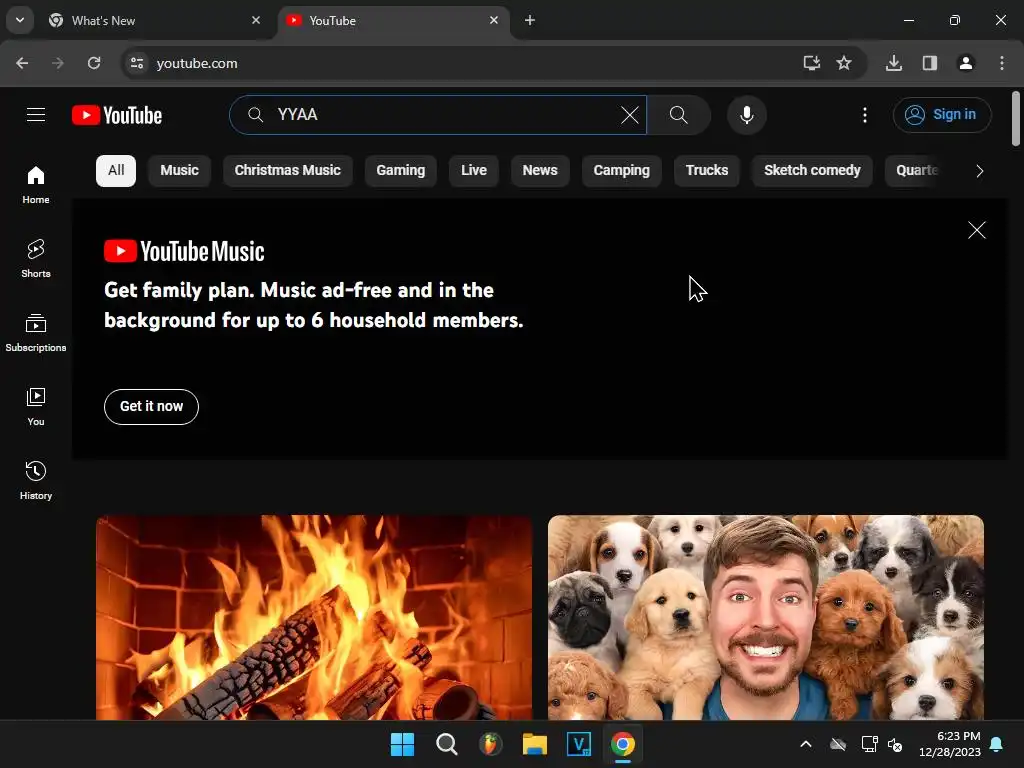The width and height of the screenshot is (1024, 768).
Task: Open the You section in the sidebar
Action: click(36, 406)
